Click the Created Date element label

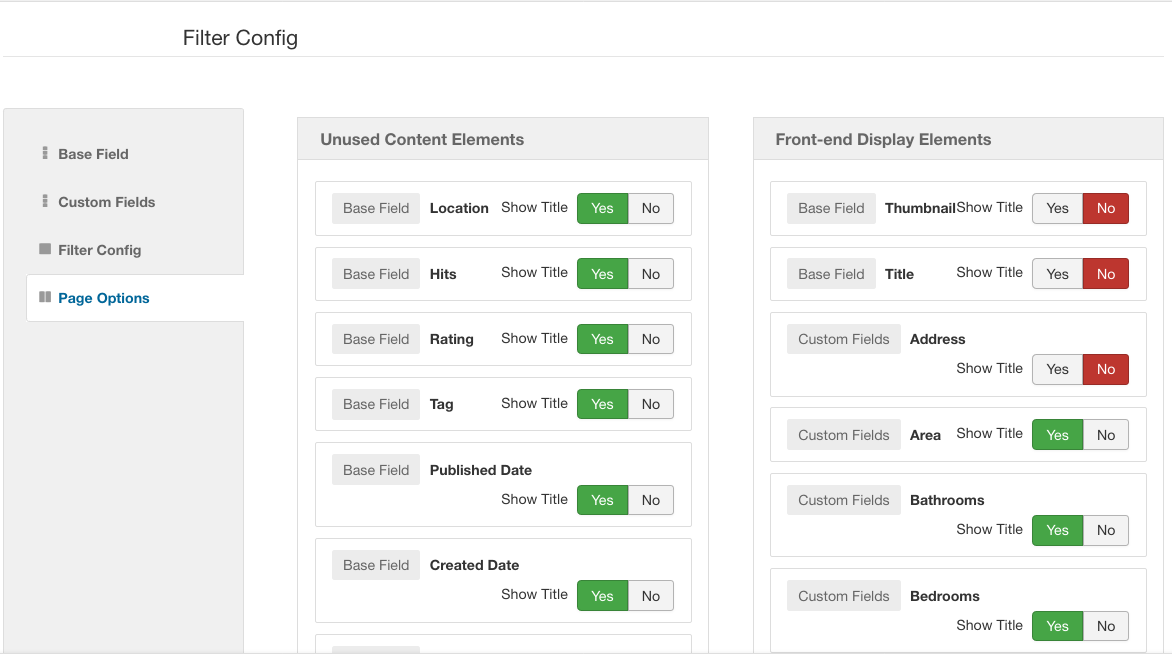click(x=474, y=565)
